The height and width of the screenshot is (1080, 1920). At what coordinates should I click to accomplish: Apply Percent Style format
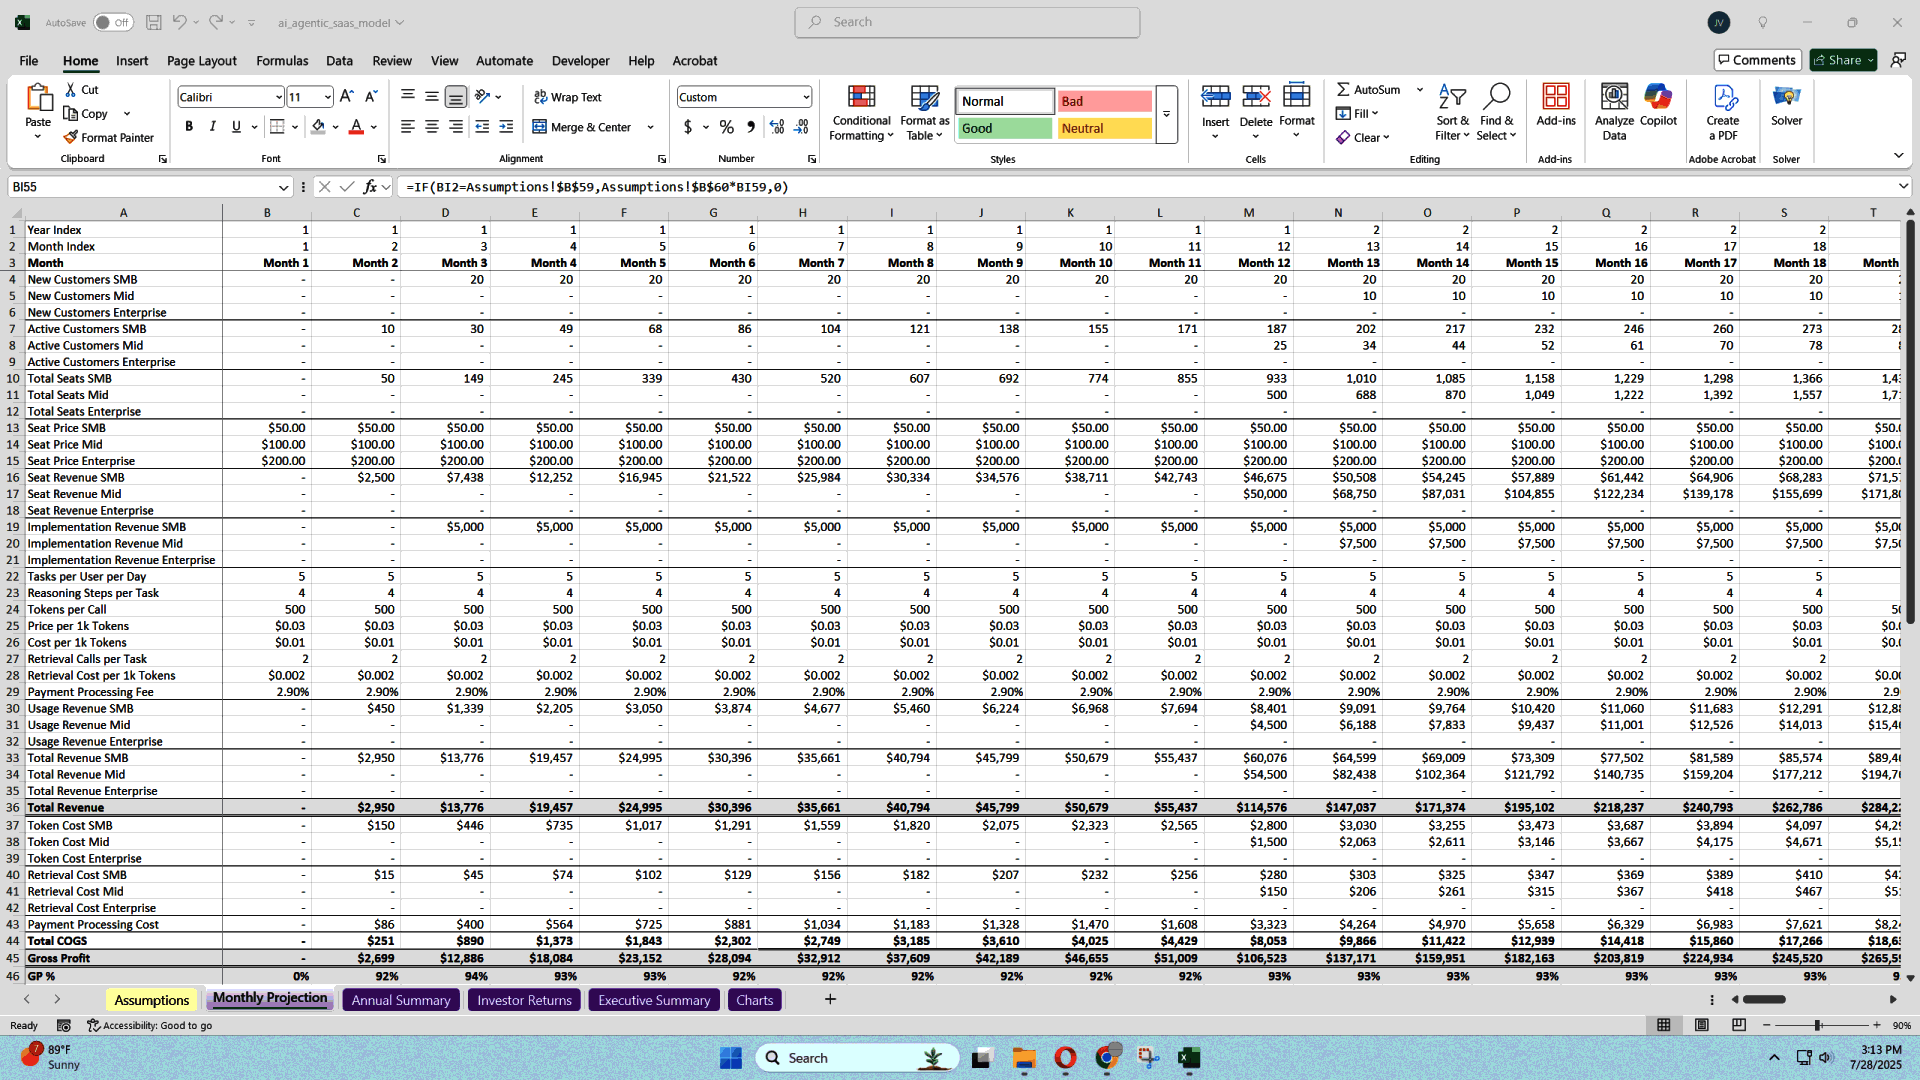pos(727,127)
